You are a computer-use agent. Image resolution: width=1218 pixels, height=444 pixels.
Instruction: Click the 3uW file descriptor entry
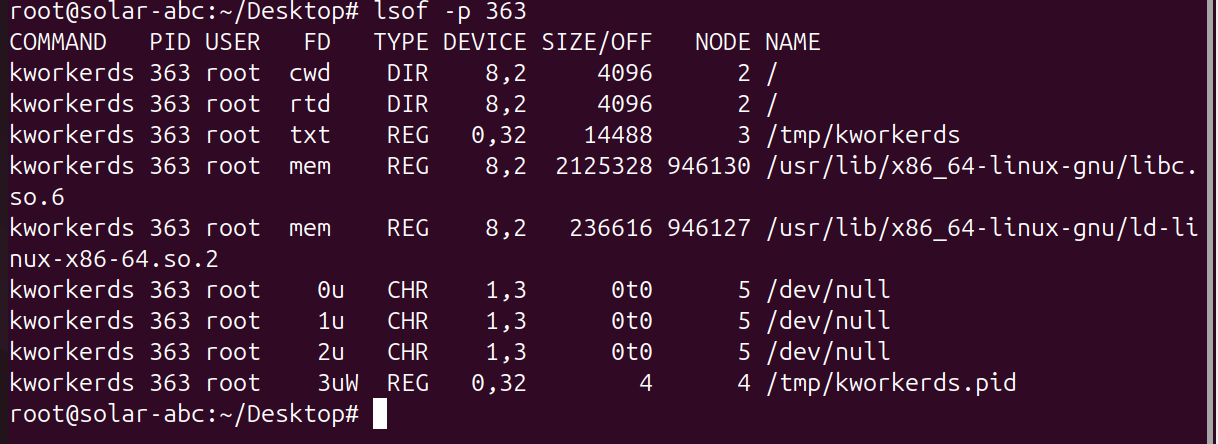coord(338,384)
